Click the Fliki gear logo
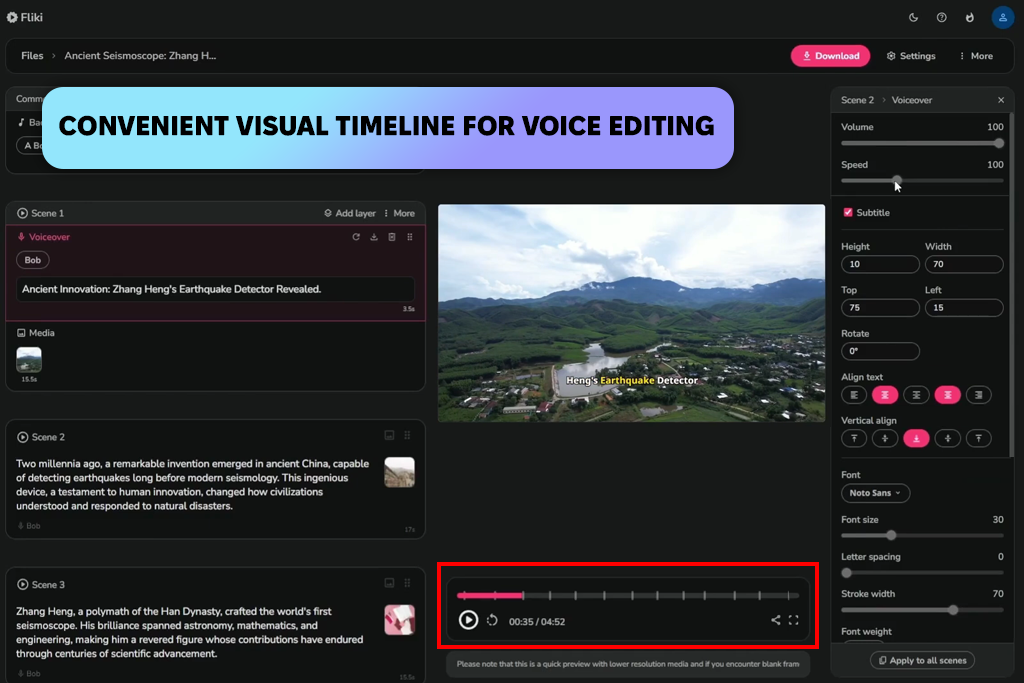Screen dimensions: 1024x683 [x=12, y=18]
